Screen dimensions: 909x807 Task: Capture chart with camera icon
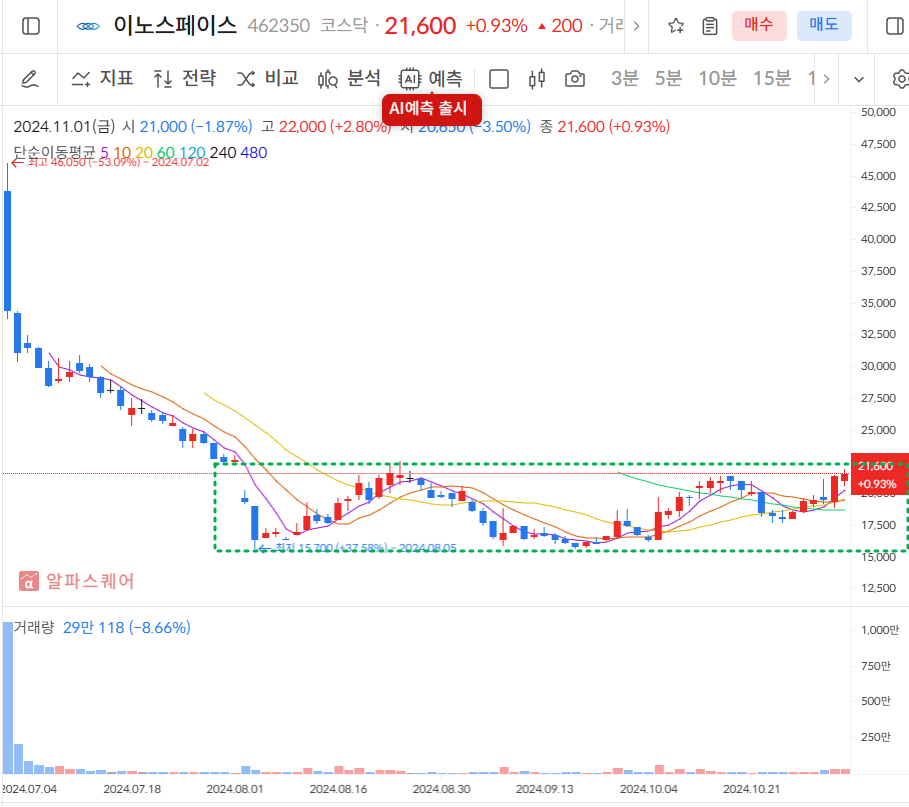pyautogui.click(x=575, y=79)
